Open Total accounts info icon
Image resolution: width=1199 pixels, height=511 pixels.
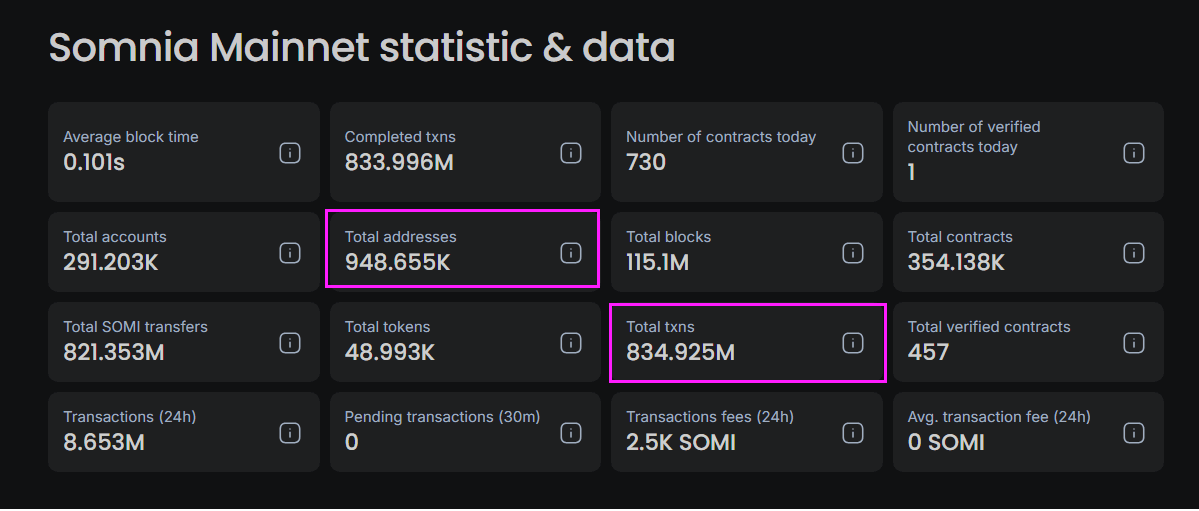point(289,253)
